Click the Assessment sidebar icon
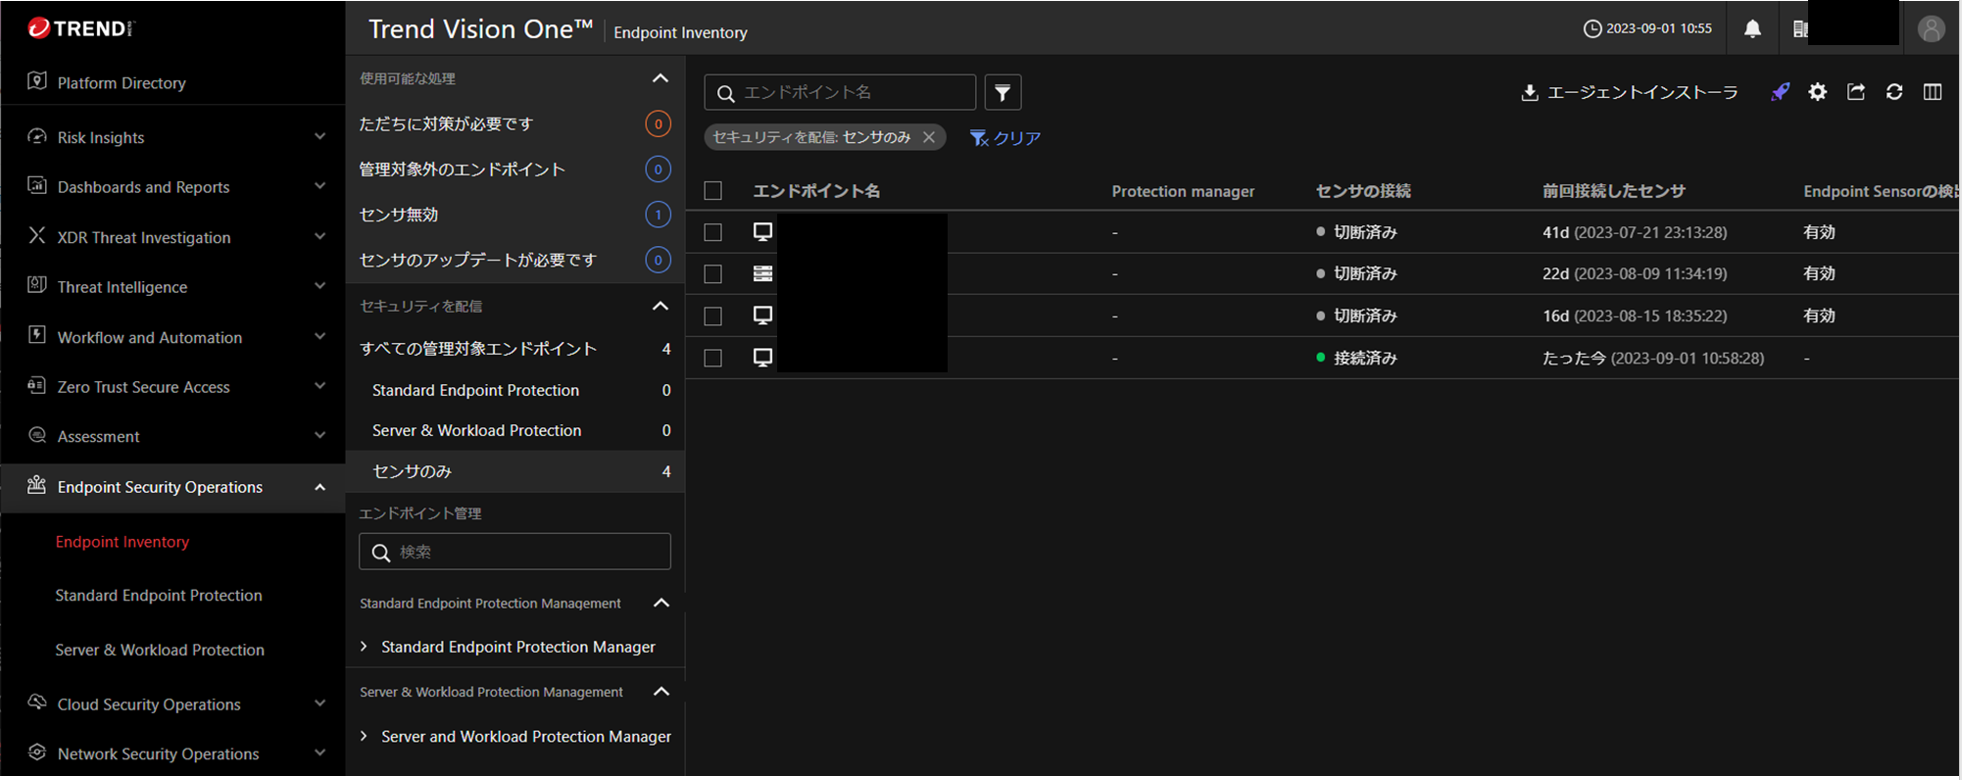This screenshot has height=780, width=1962. tap(37, 435)
